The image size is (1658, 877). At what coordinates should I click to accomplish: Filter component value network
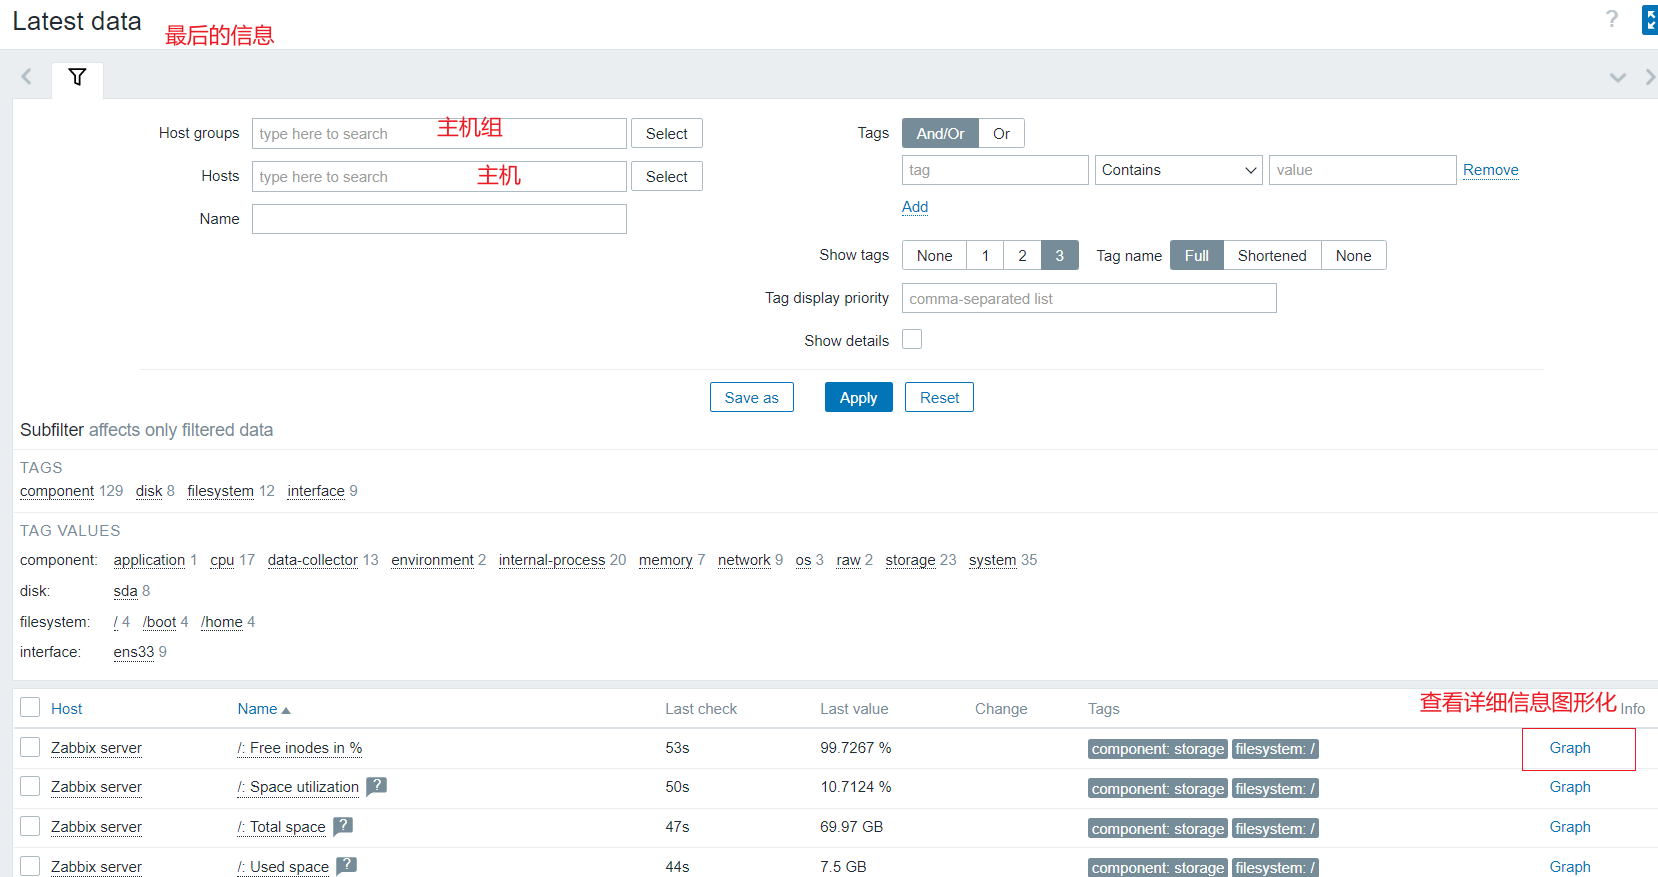click(x=744, y=560)
